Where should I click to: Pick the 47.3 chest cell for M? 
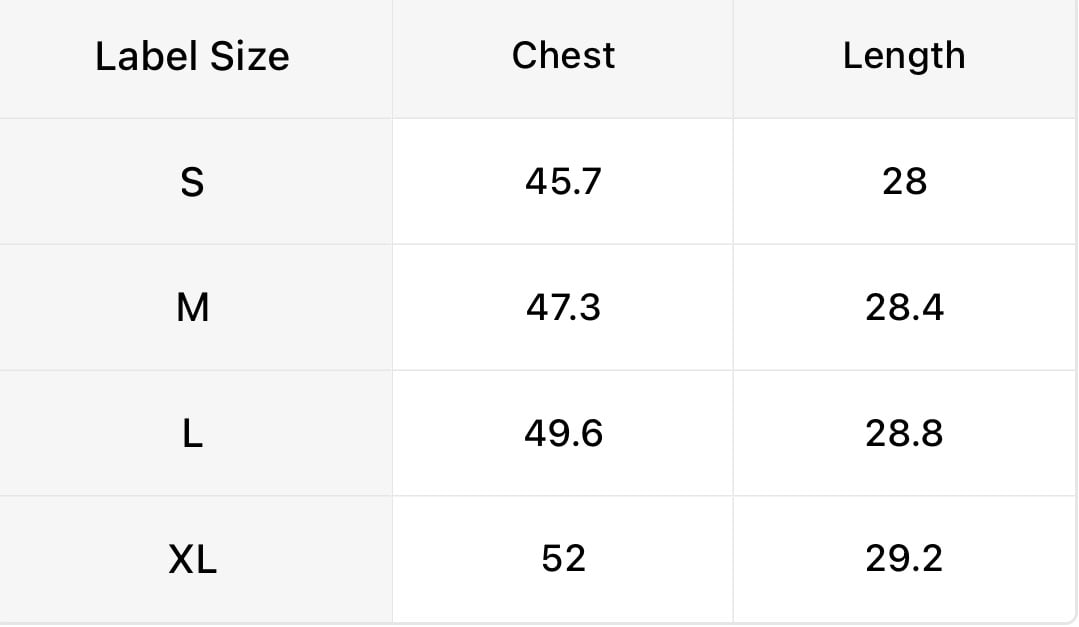(x=563, y=307)
